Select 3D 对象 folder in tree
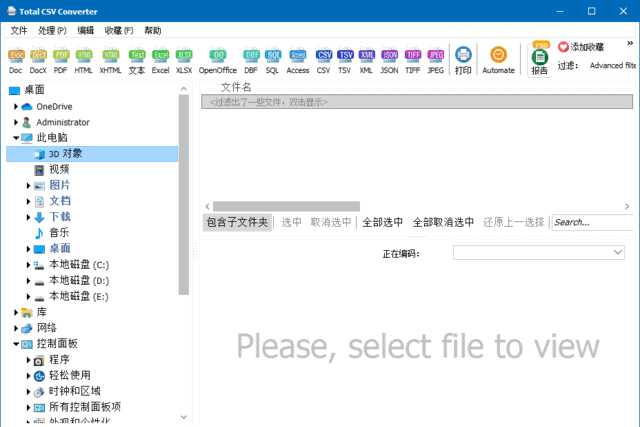The image size is (640, 427). tap(65, 154)
